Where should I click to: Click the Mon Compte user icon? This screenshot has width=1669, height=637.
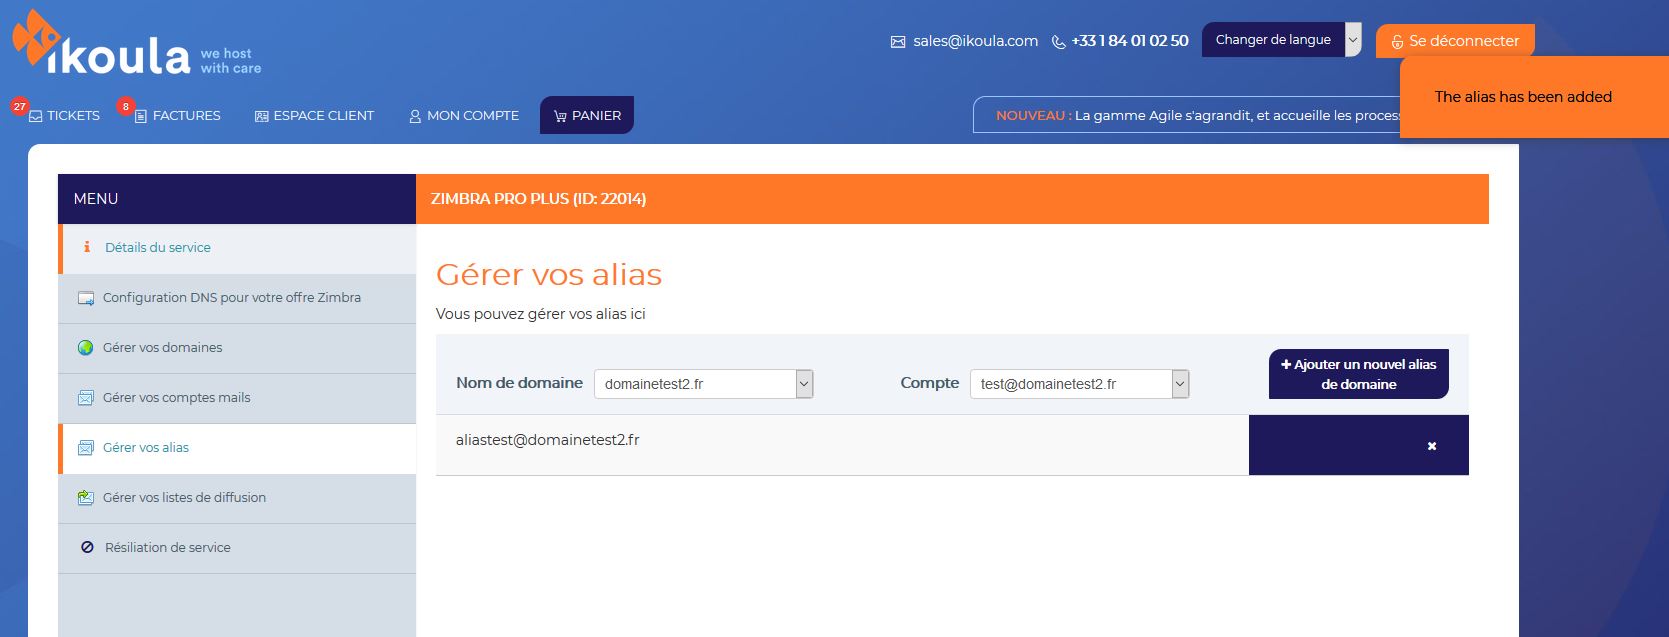(415, 116)
